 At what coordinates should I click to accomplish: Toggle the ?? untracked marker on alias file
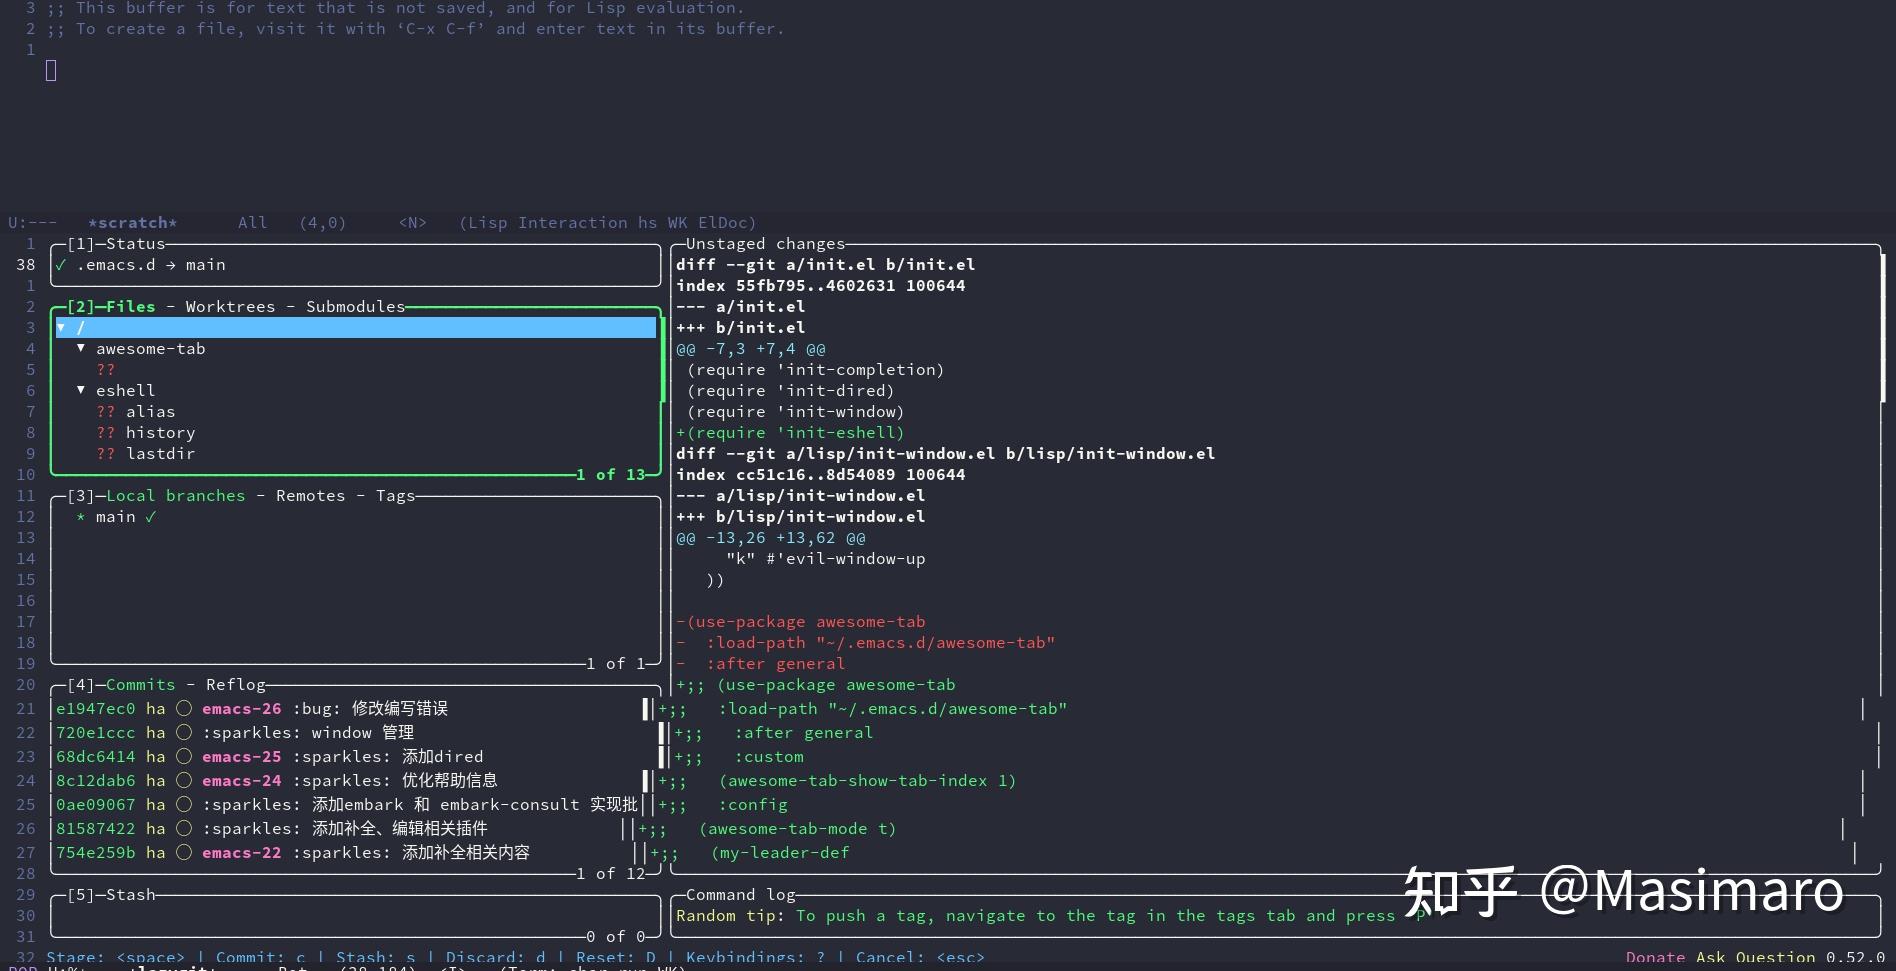pos(106,411)
